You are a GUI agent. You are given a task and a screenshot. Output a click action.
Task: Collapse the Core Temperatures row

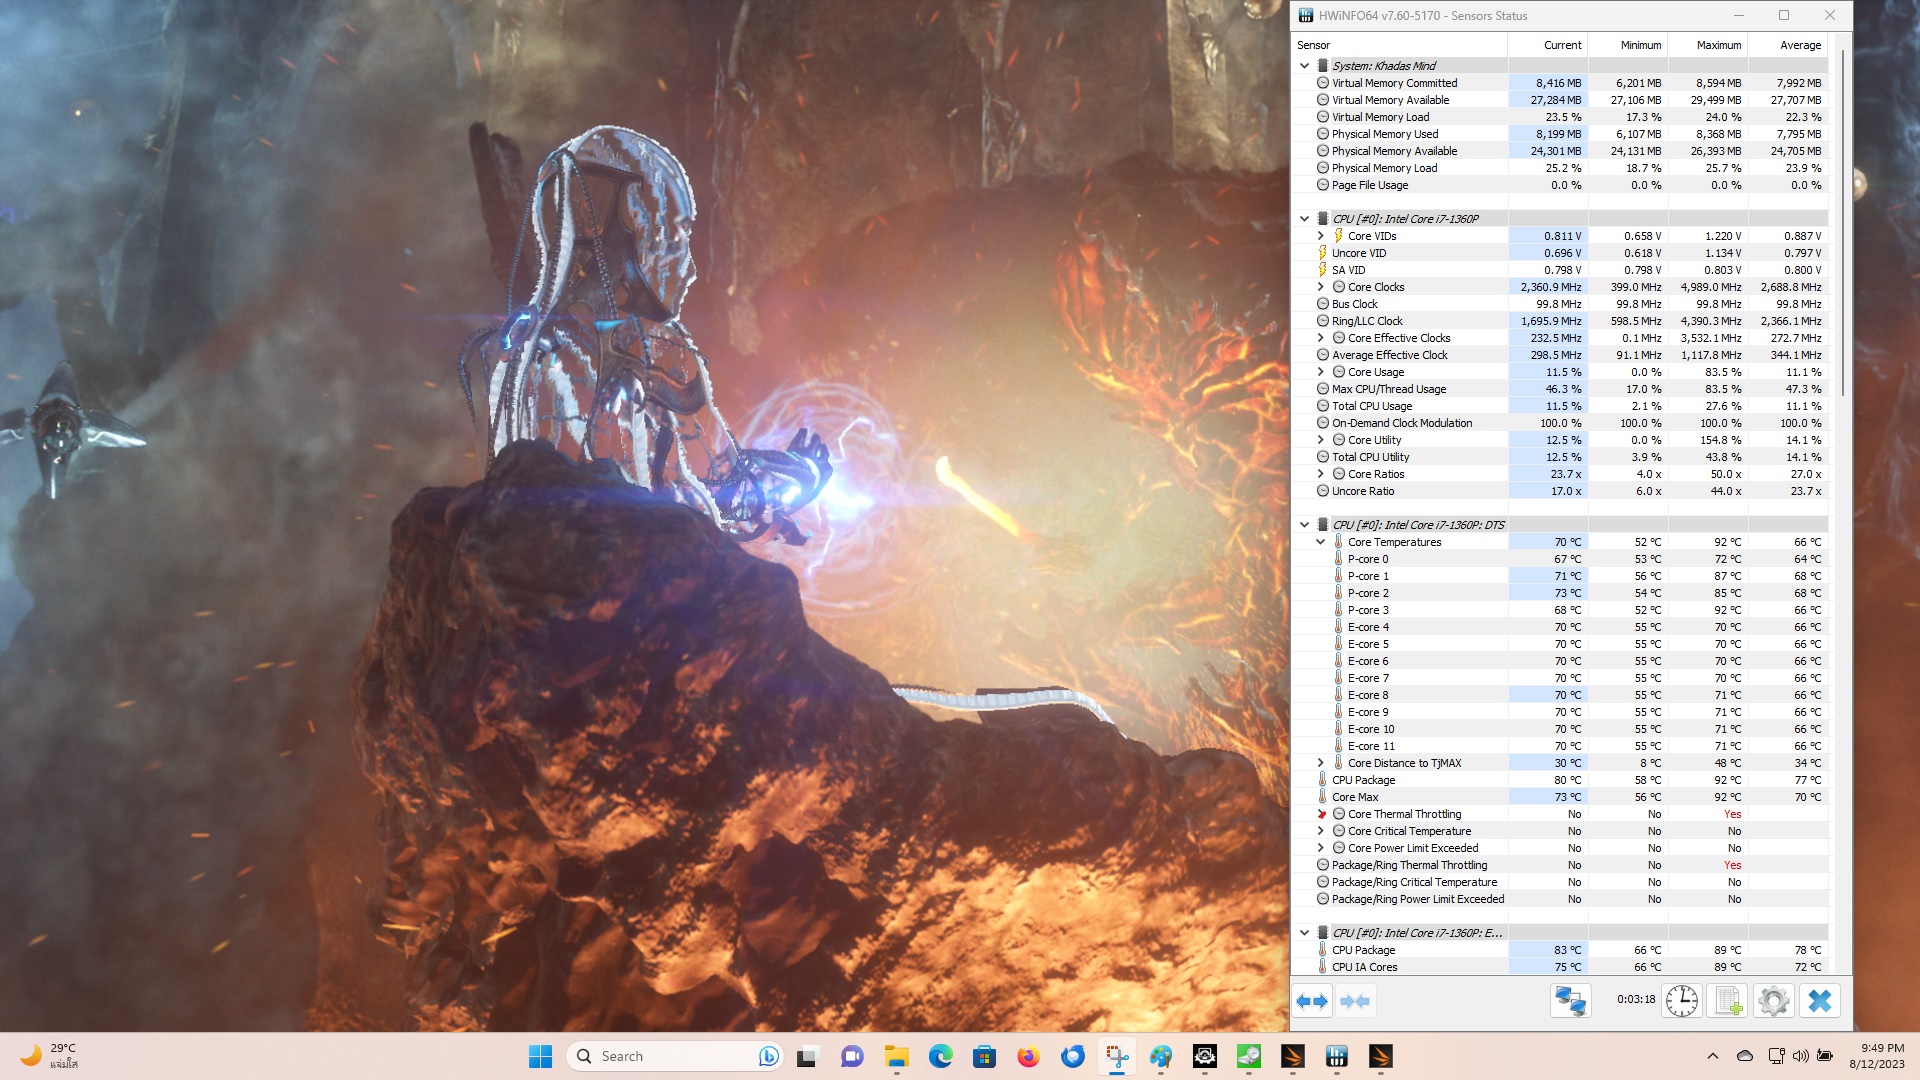pos(1320,542)
